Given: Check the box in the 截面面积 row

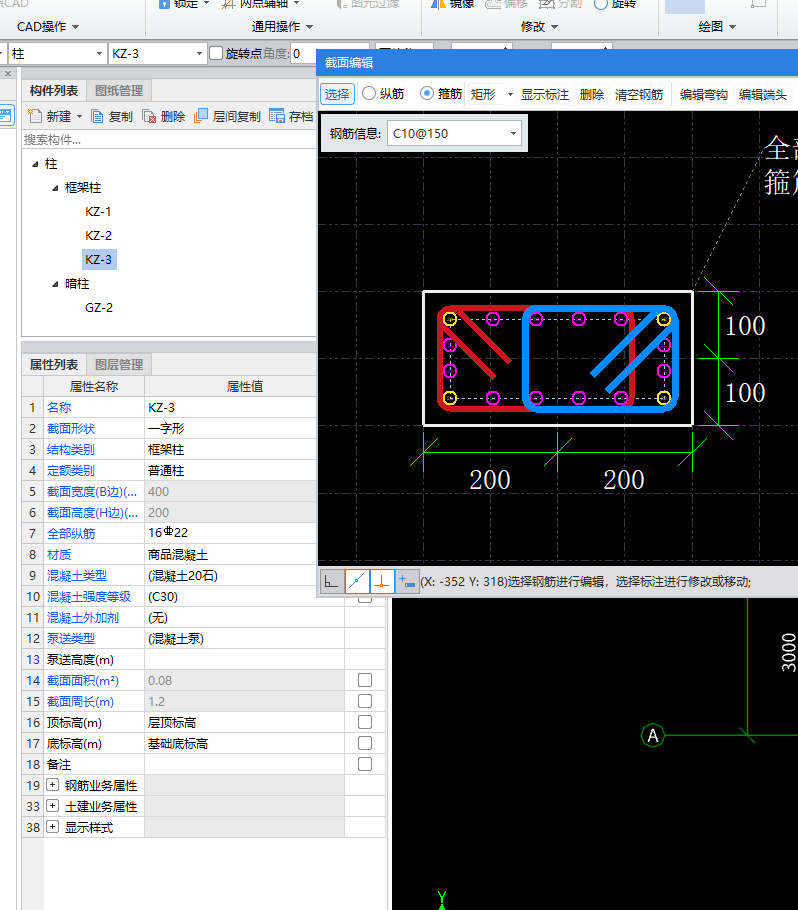Looking at the screenshot, I should point(365,680).
